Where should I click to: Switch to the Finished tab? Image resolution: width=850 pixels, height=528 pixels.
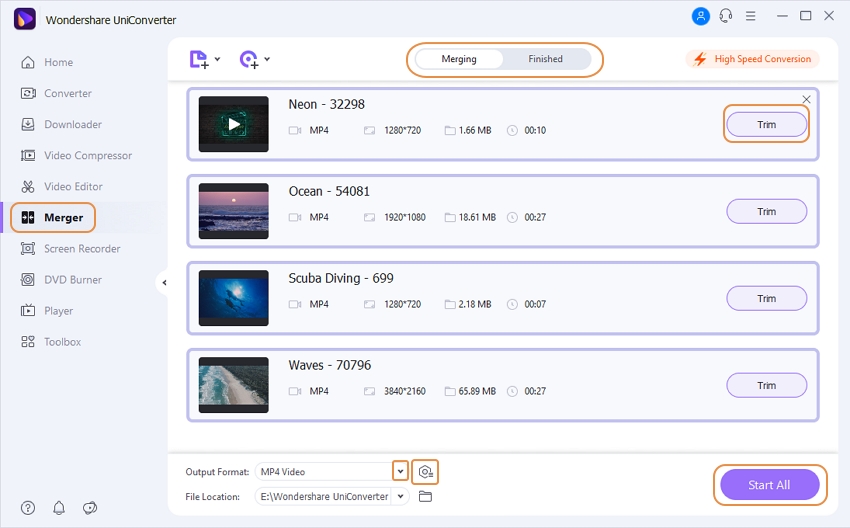(x=545, y=59)
